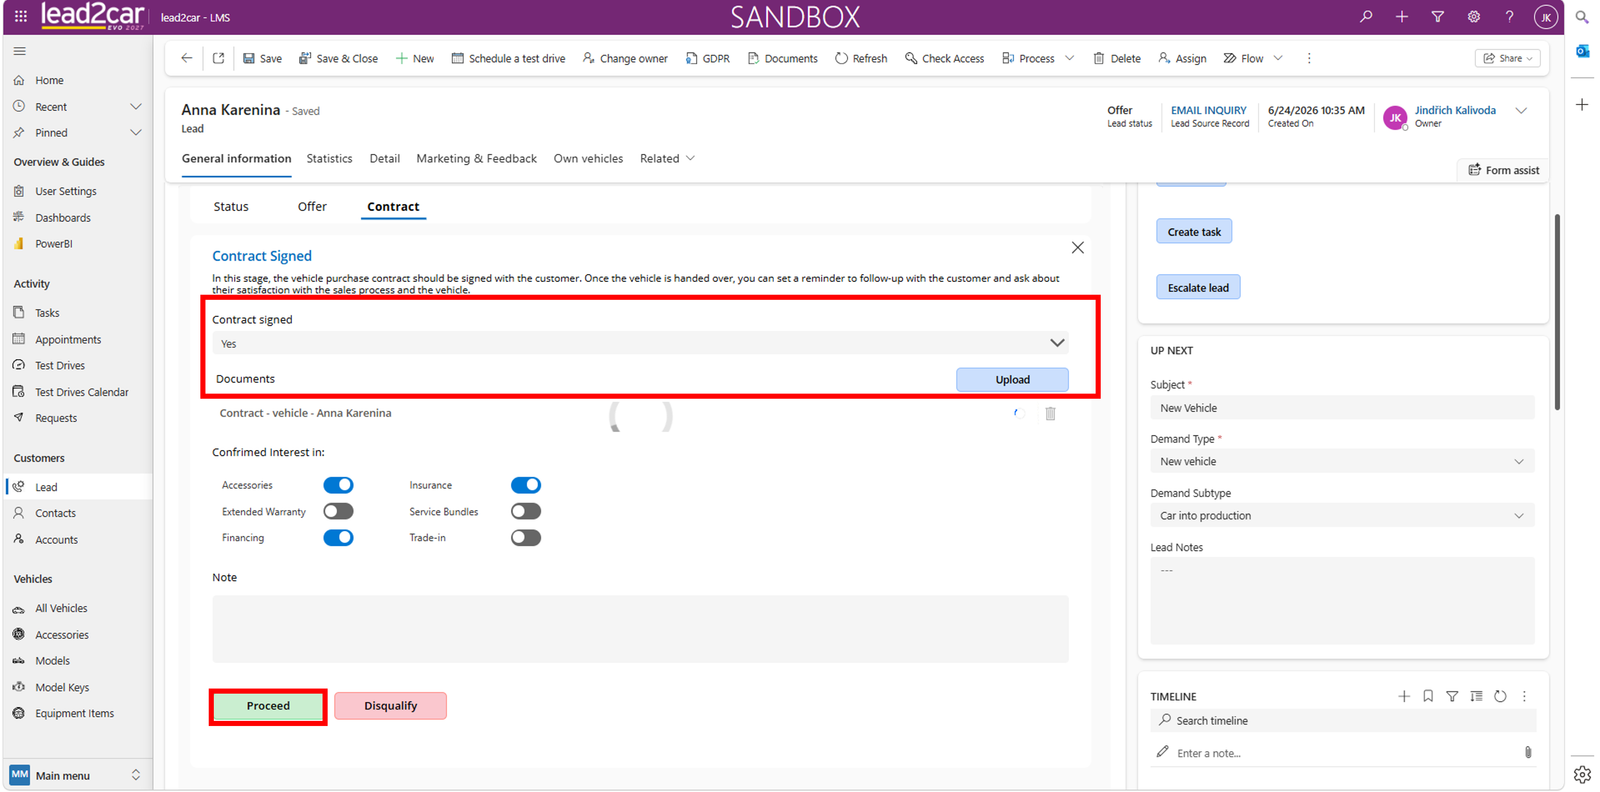
Task: Switch to the Statistics tab
Action: pos(329,159)
